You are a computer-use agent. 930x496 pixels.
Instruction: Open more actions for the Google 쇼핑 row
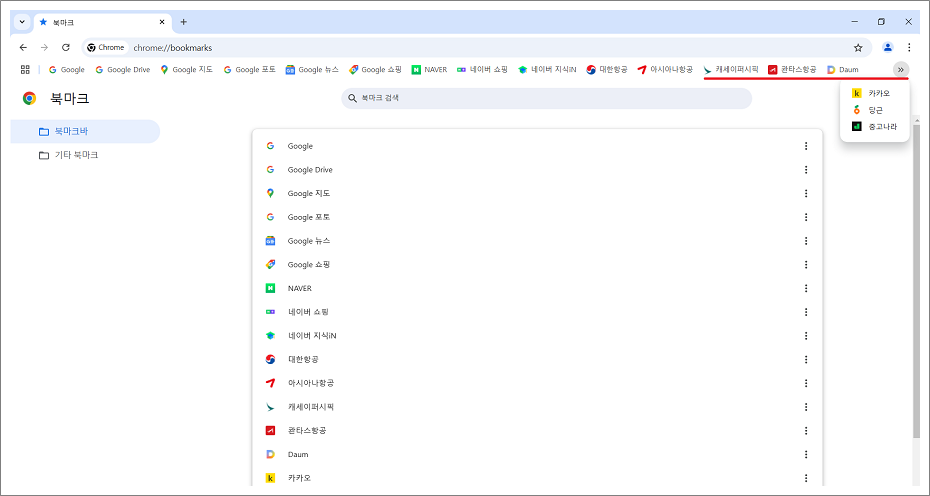805,265
